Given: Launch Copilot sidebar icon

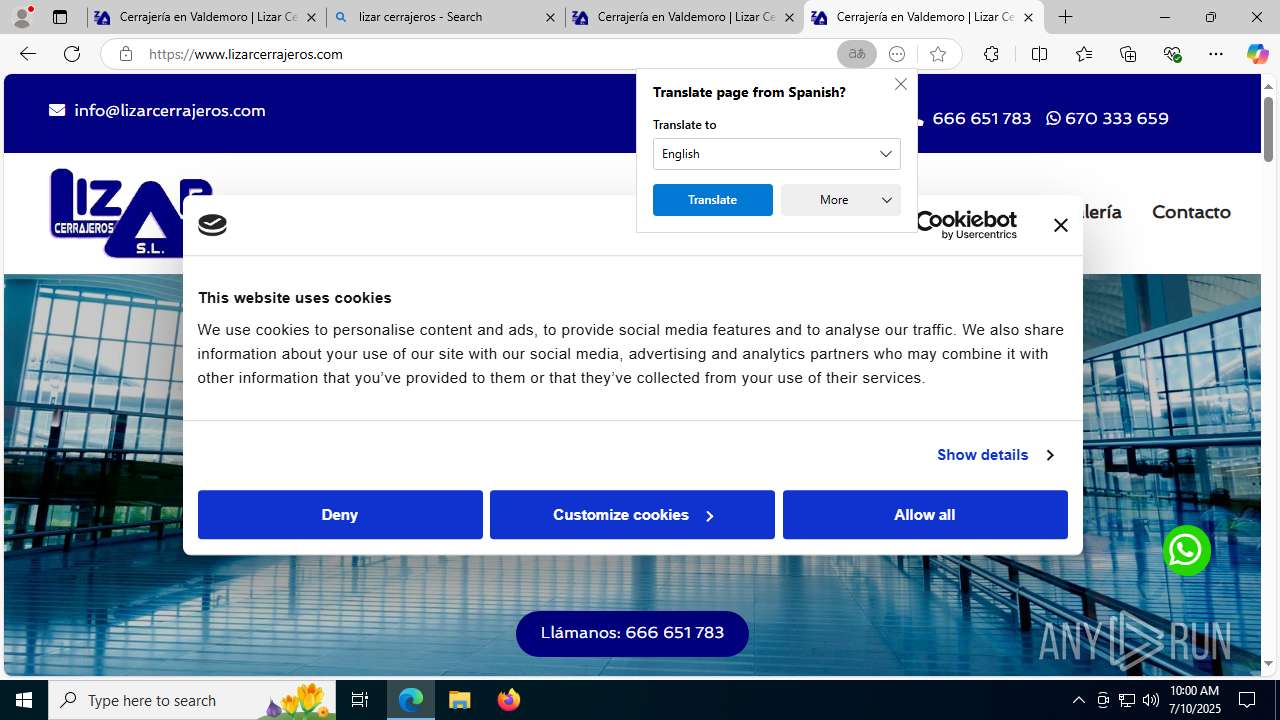Looking at the screenshot, I should [x=1257, y=54].
